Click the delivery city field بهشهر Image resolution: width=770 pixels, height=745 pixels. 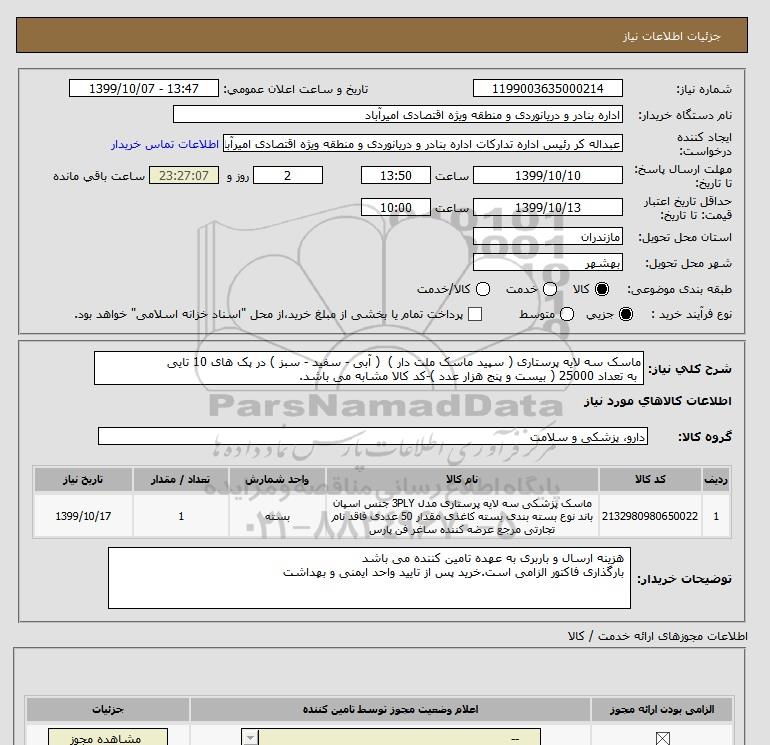[x=548, y=263]
